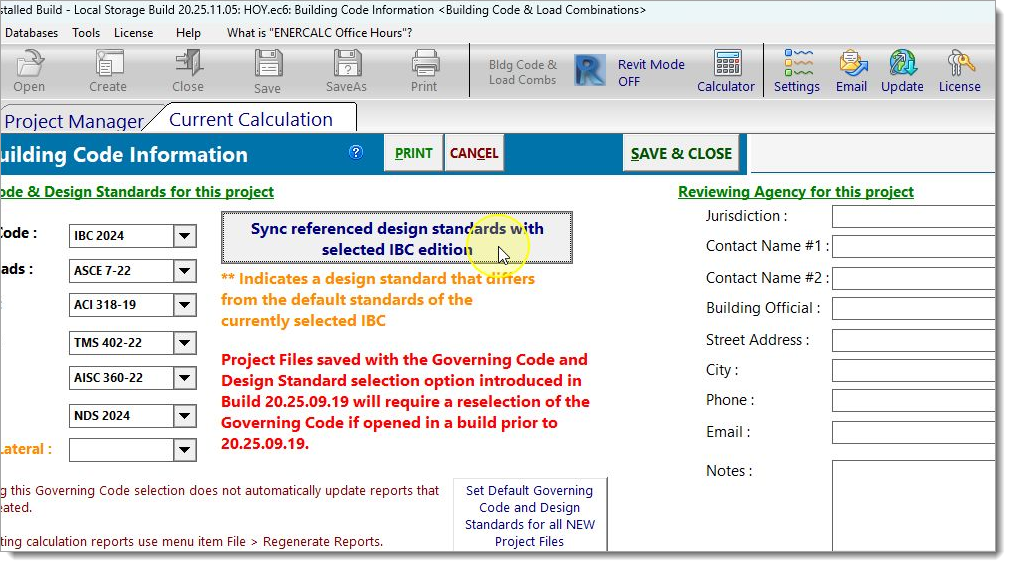Expand the ASCE 7-22 loads dropdown

click(184, 271)
